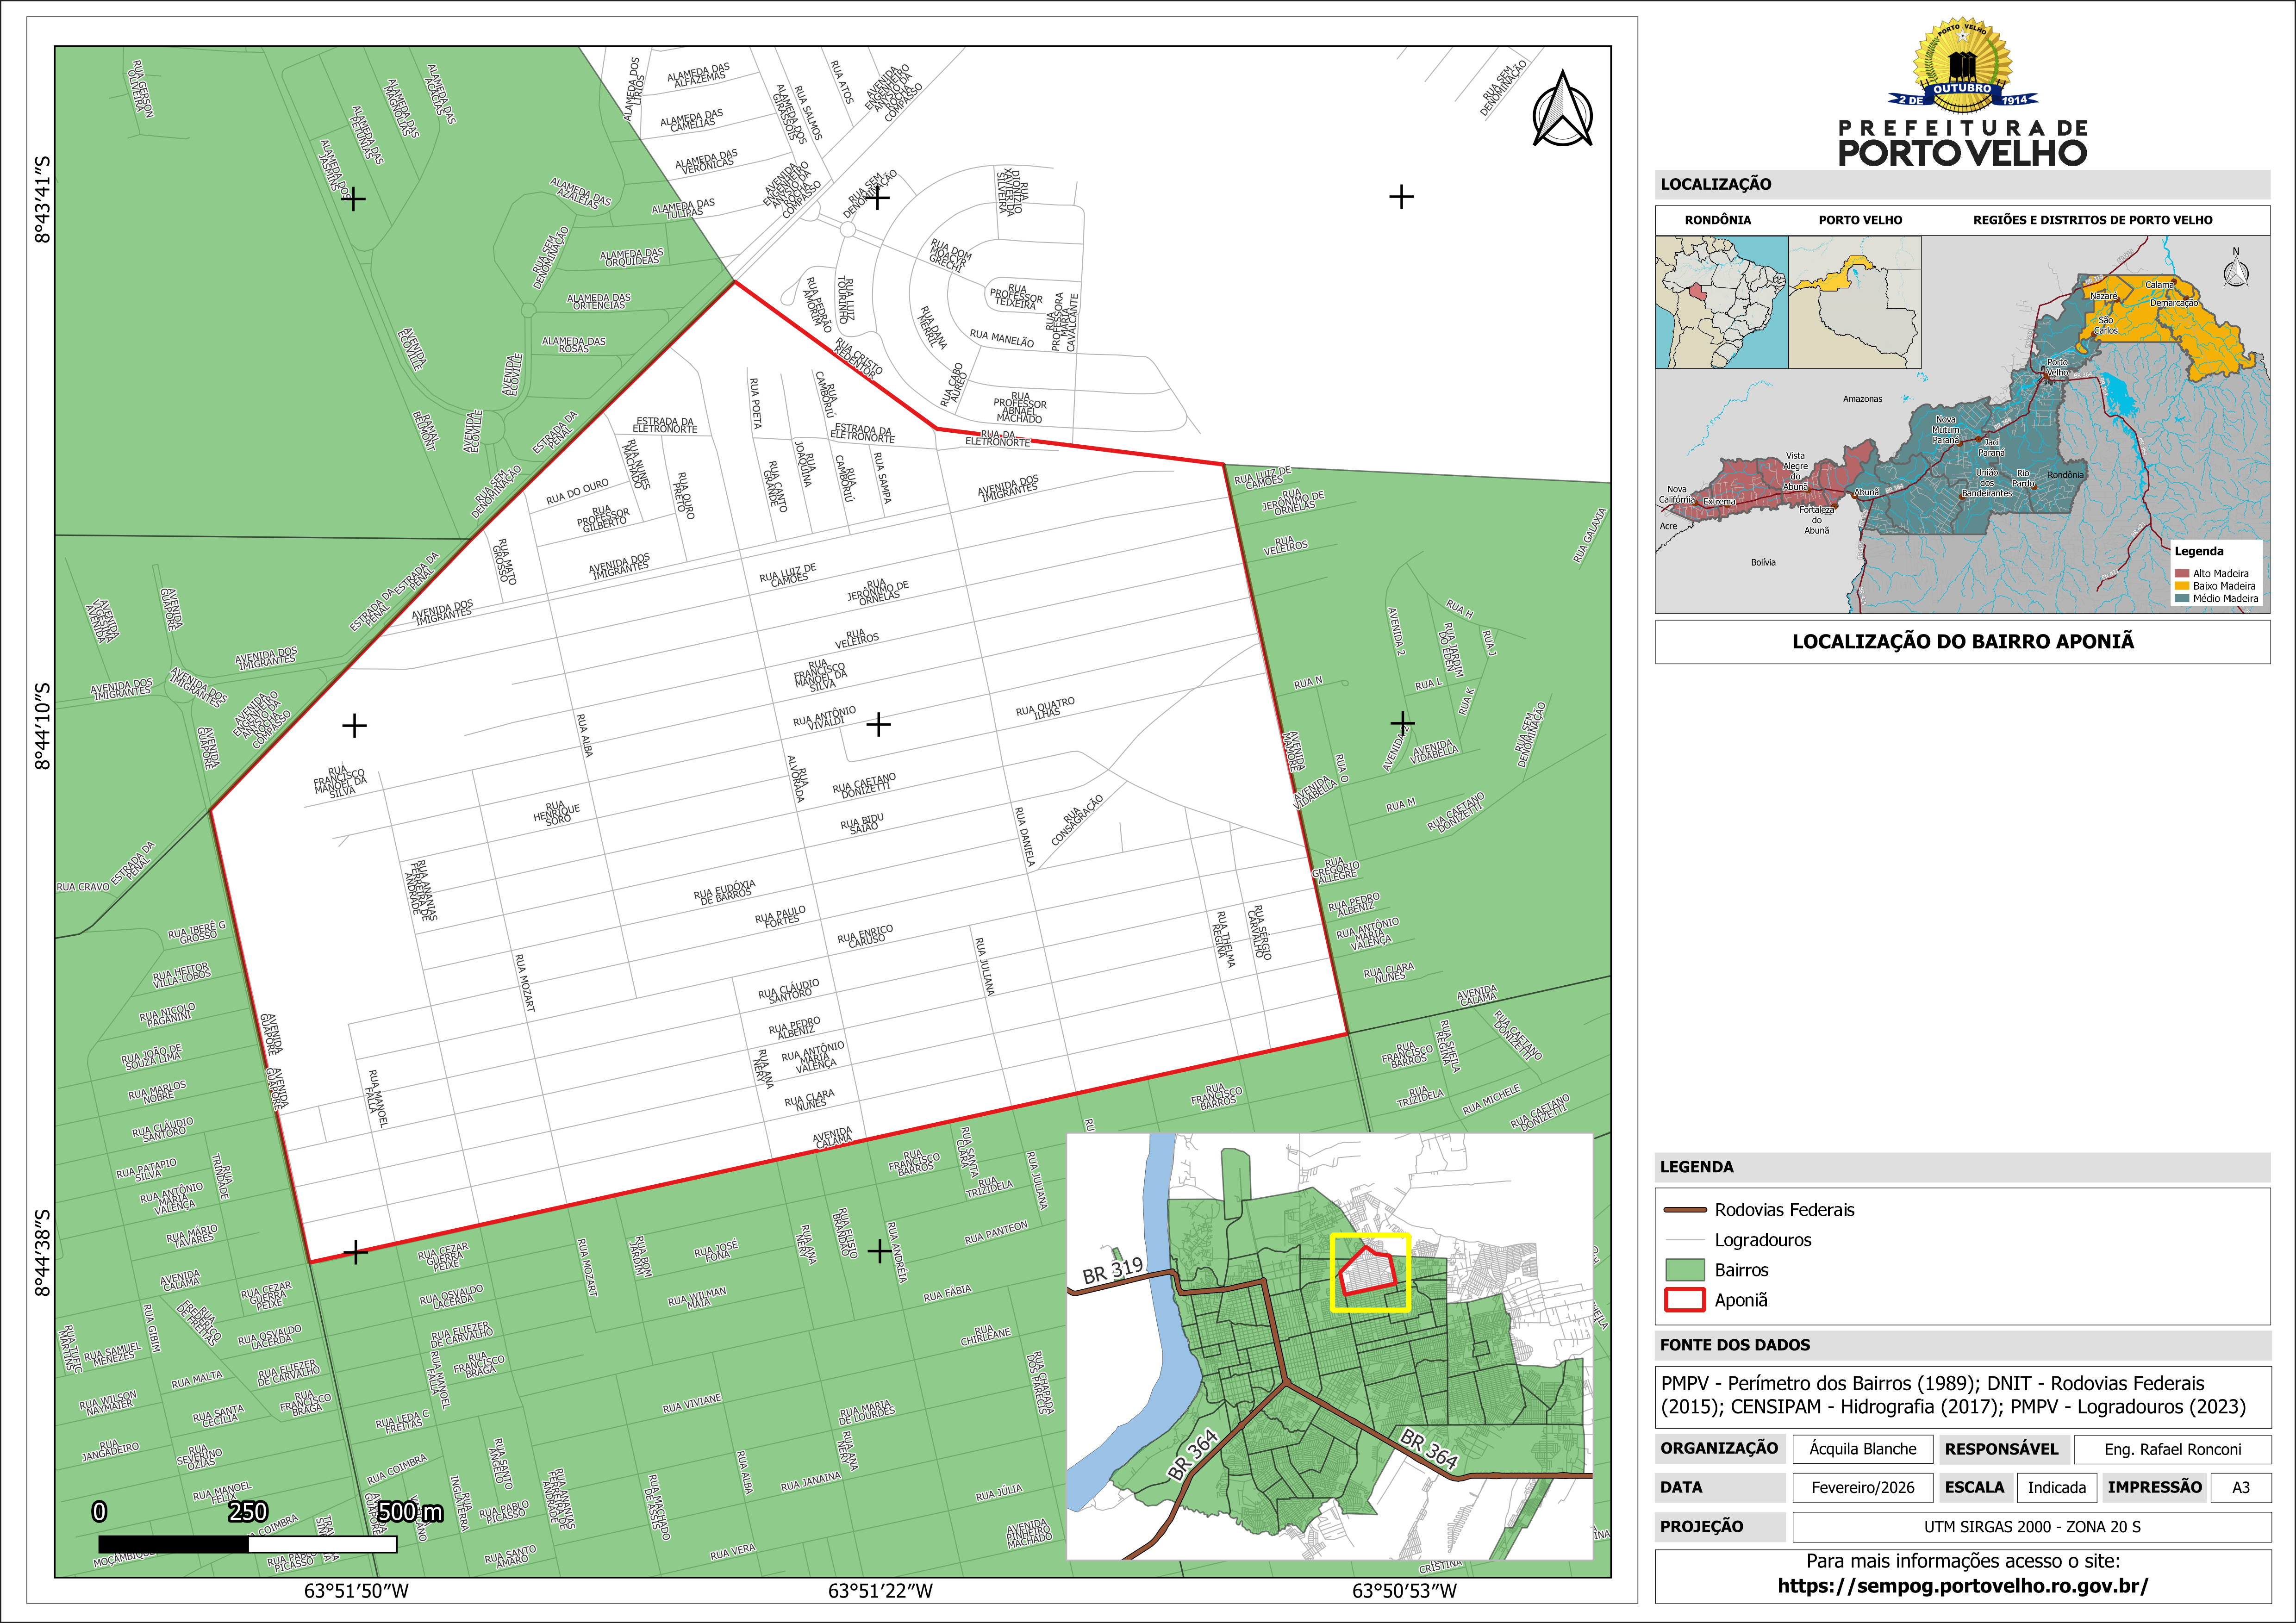
Task: Click the Logradouros gray line legend symbol
Action: point(1685,1240)
